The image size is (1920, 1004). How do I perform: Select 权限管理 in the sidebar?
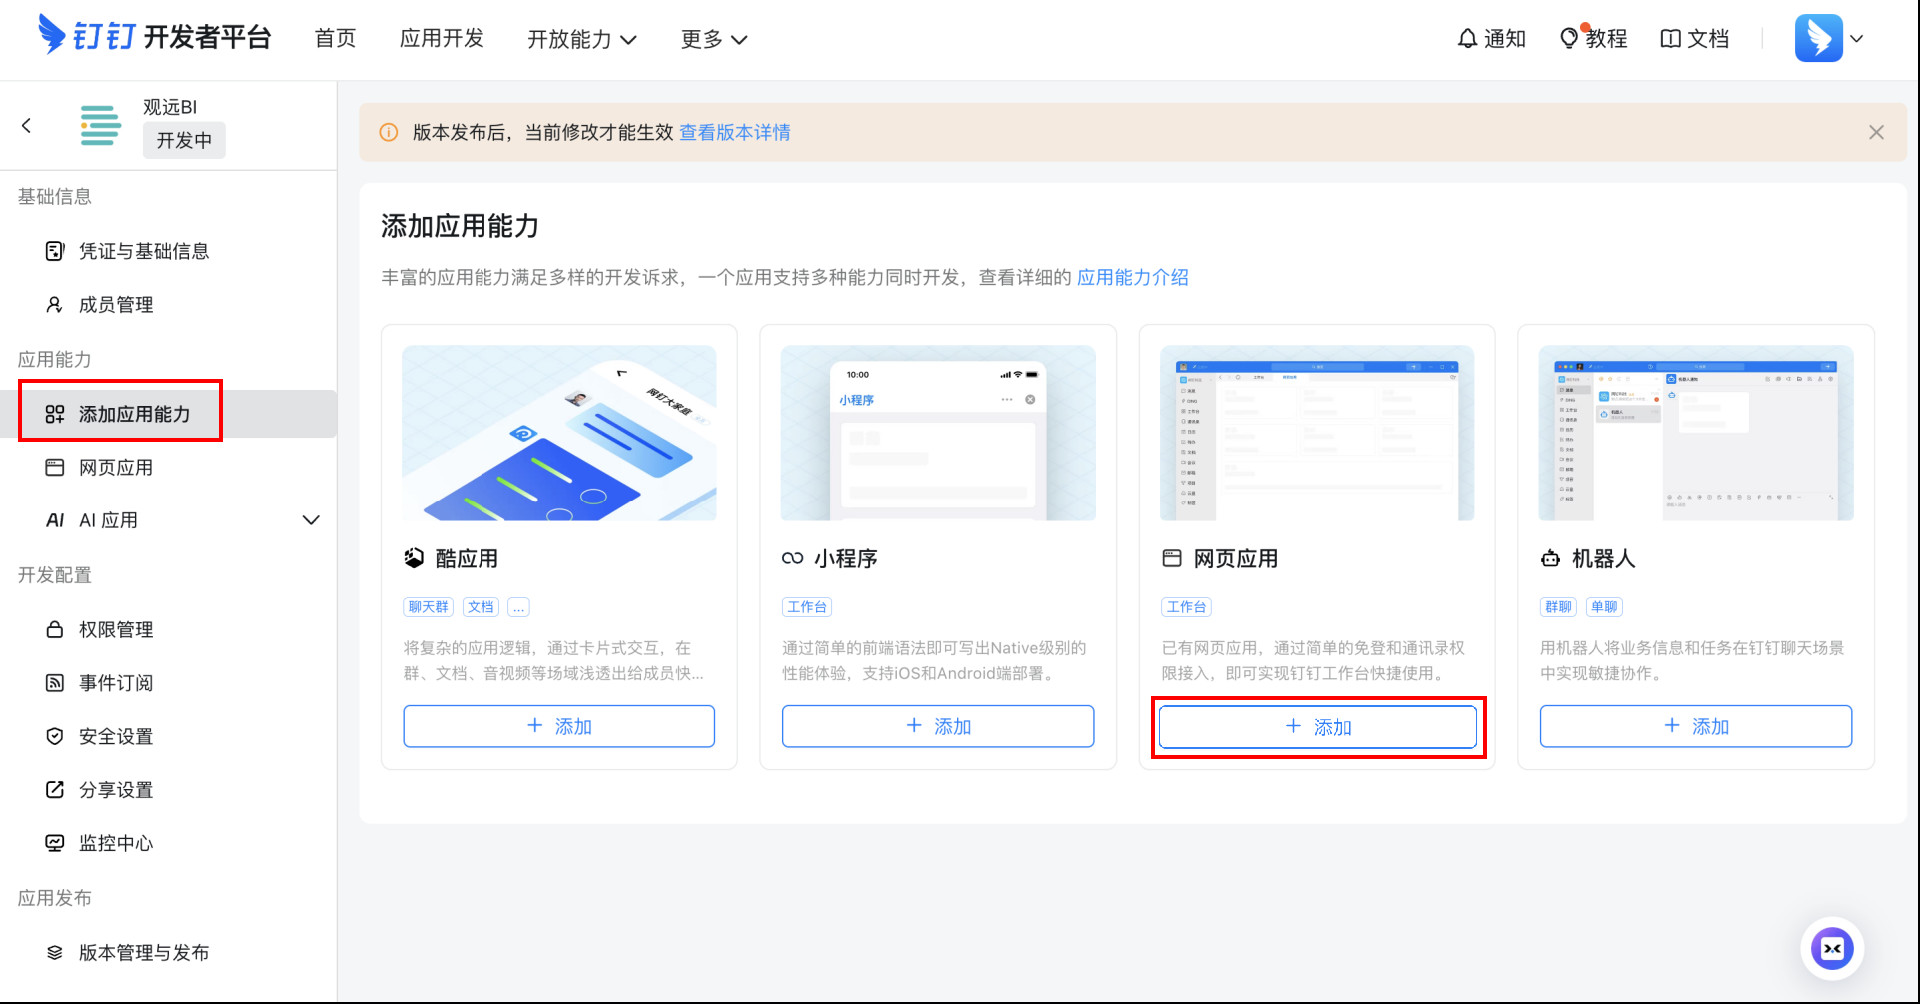[x=116, y=630]
